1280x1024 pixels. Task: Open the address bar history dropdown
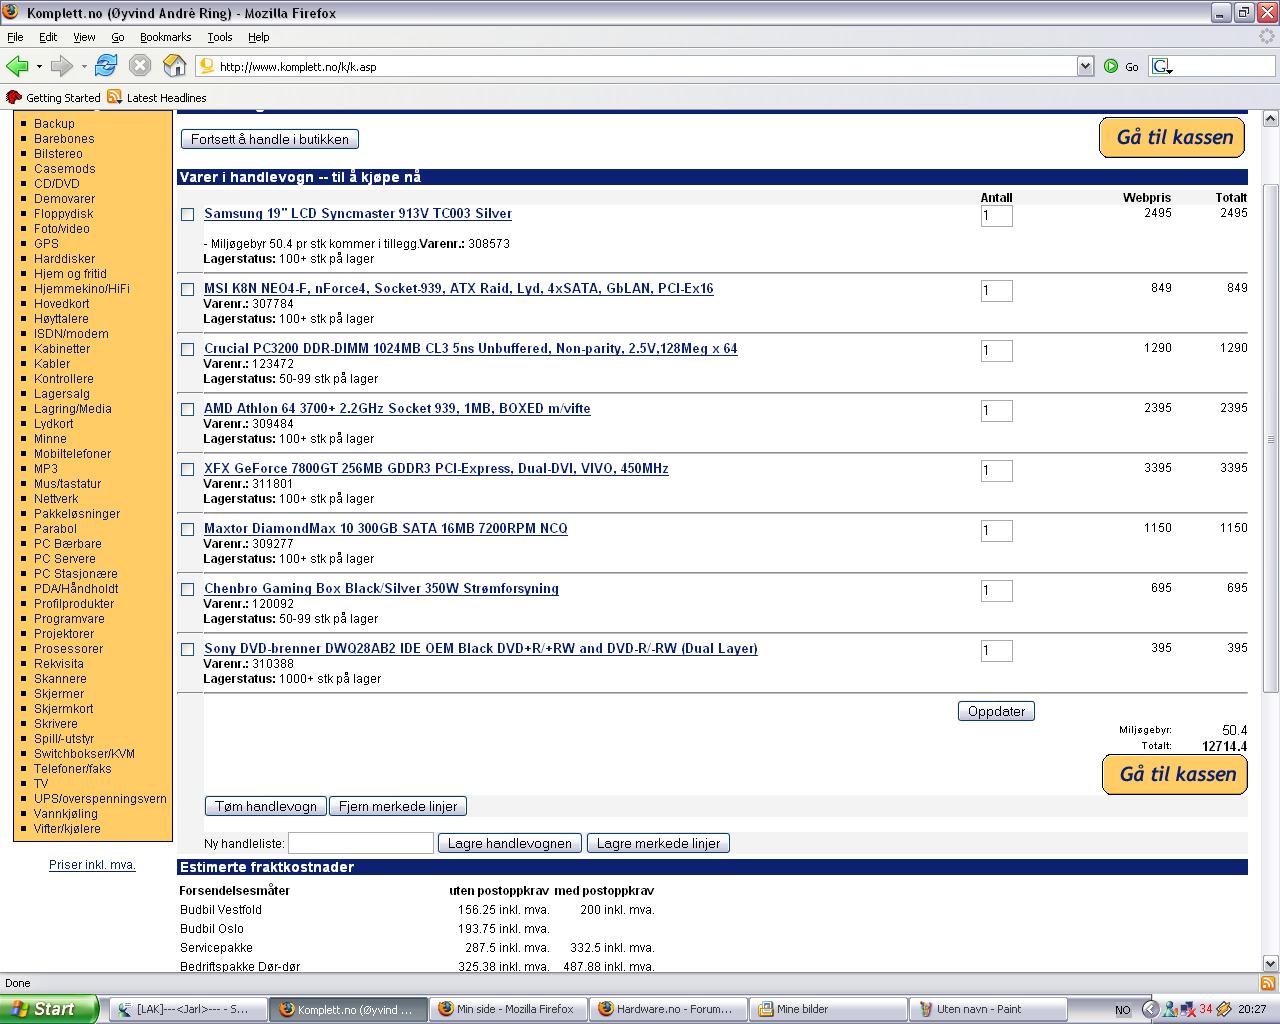click(1085, 66)
